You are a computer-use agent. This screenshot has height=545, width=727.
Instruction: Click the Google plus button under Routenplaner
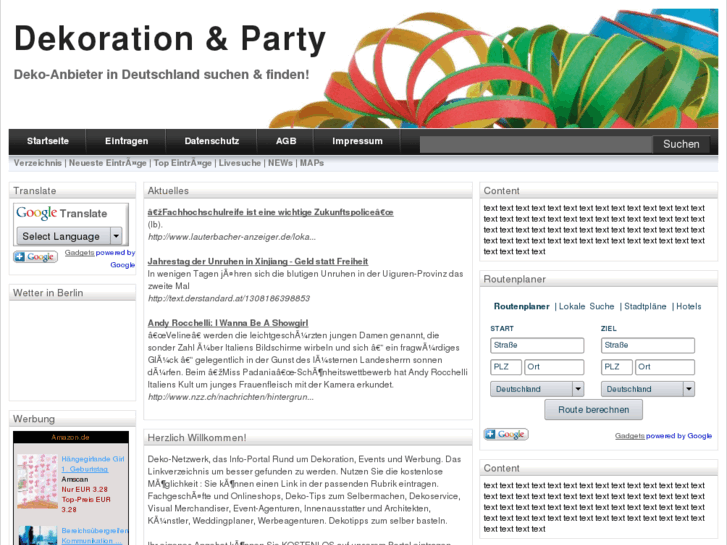tap(506, 434)
